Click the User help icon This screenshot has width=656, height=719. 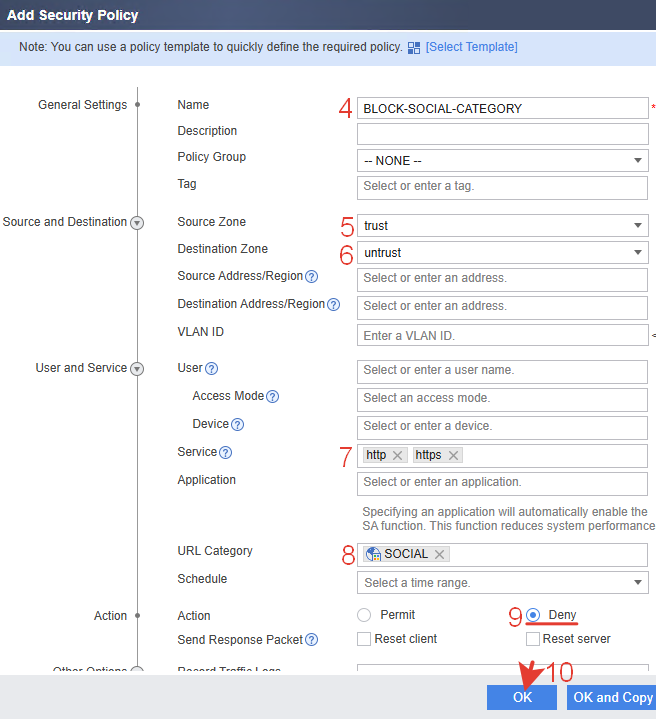click(x=211, y=369)
